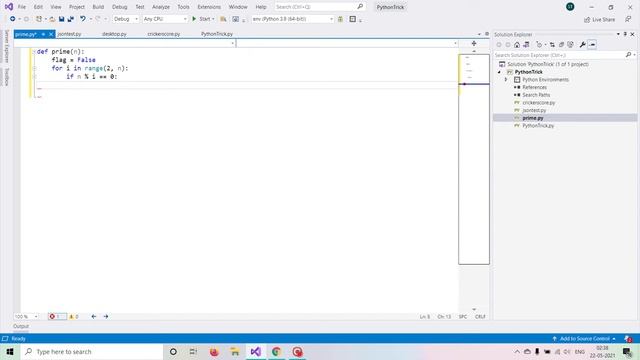Click the Python package environment icon

pyautogui.click(x=340, y=19)
